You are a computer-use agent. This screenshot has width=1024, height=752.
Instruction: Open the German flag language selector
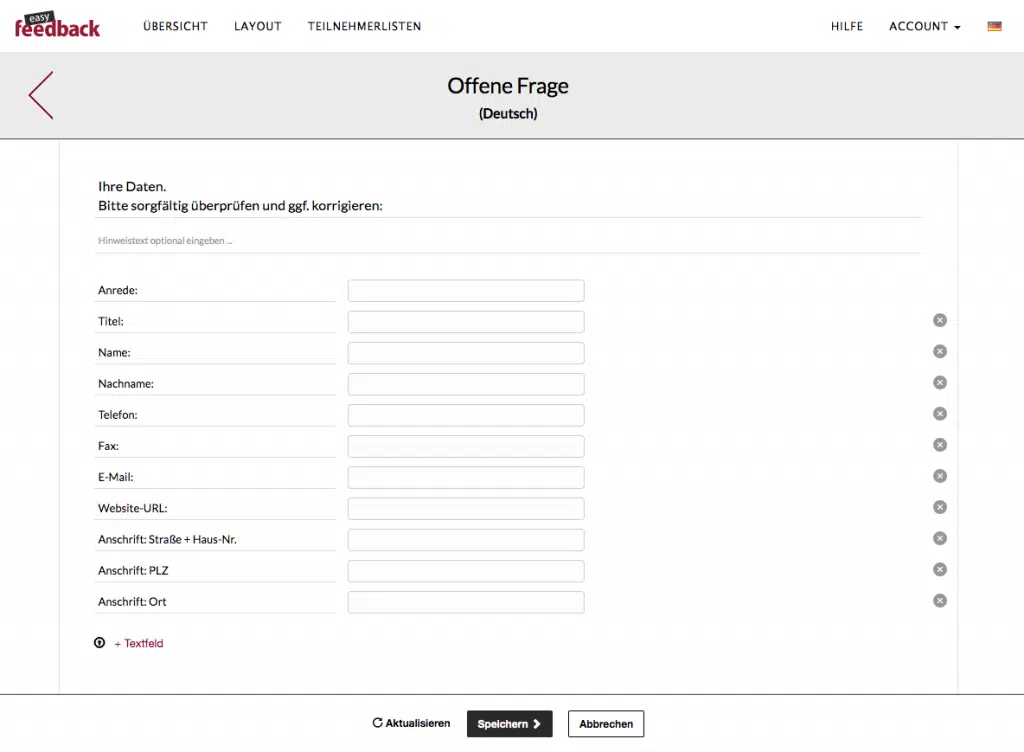pos(994,26)
